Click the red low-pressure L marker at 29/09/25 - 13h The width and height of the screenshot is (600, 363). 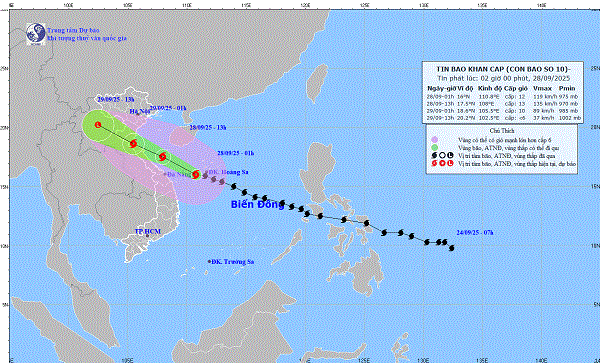point(98,125)
